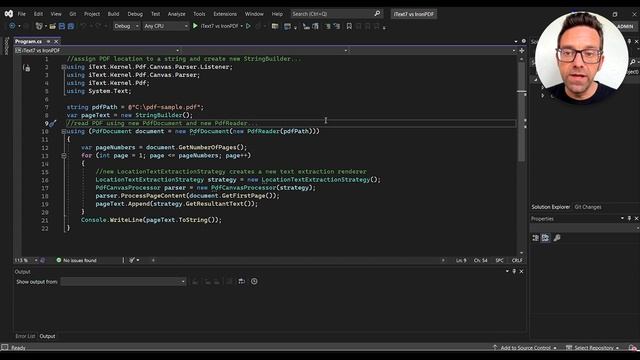The image size is (640, 360).
Task: Click the clock timestamp icon in Output panel
Action: pyautogui.click(x=254, y=281)
